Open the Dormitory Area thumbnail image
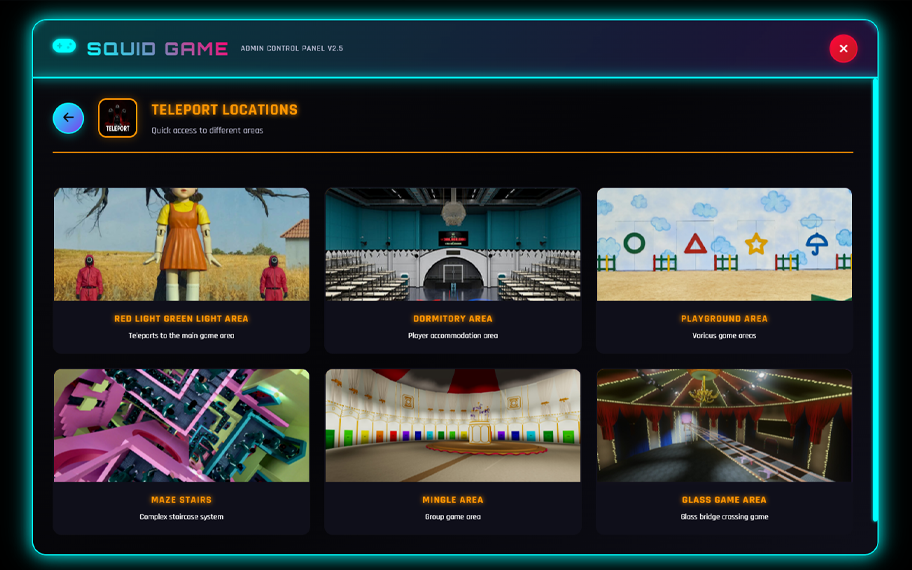The height and width of the screenshot is (570, 912). 453,244
